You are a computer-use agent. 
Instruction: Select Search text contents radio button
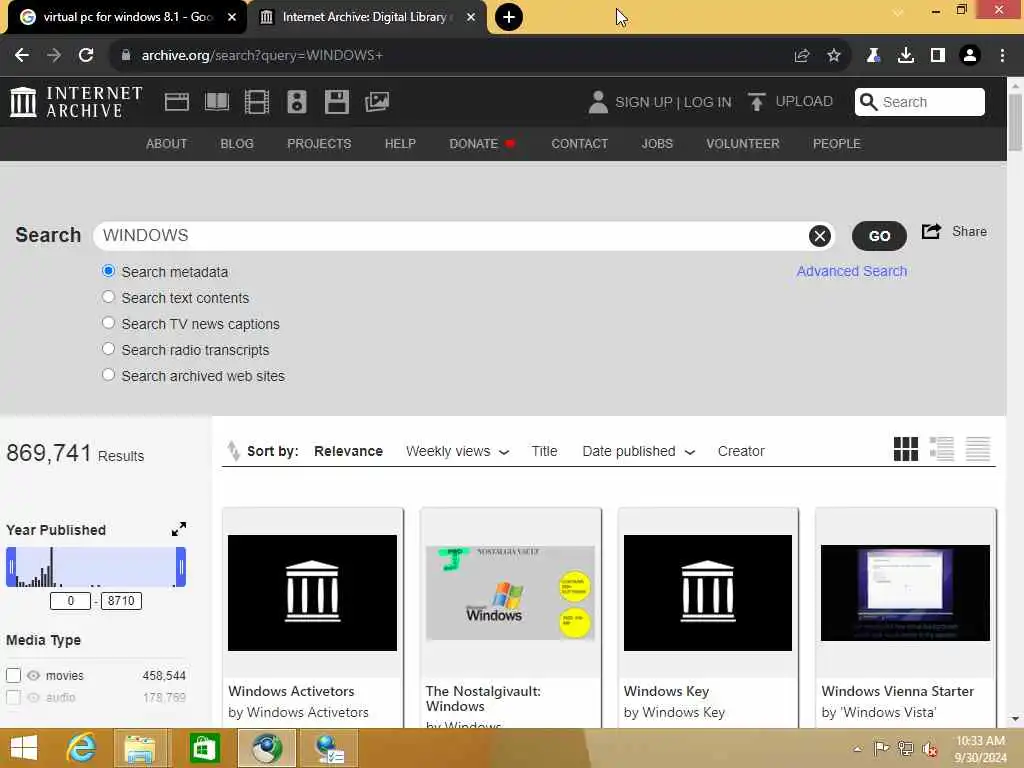(x=108, y=296)
